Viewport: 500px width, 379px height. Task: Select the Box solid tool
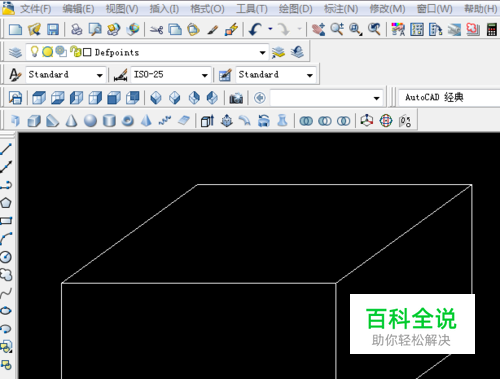click(34, 121)
